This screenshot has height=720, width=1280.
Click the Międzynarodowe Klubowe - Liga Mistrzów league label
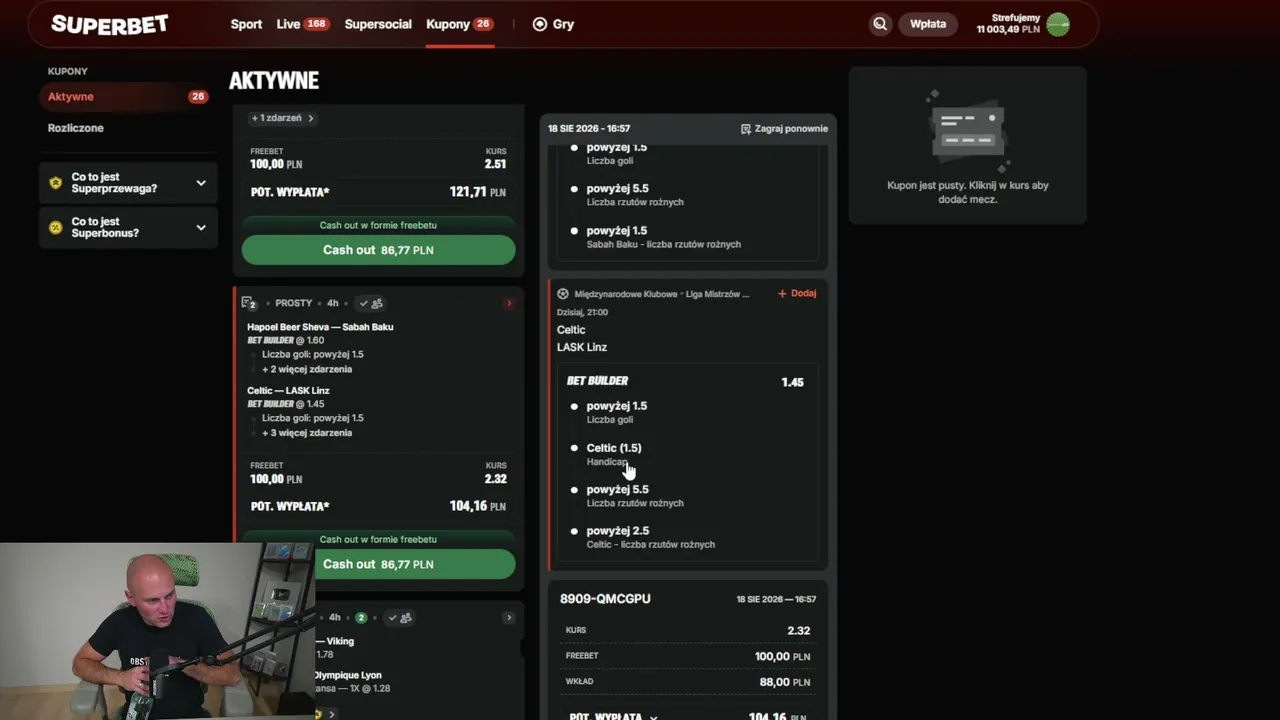pos(661,294)
